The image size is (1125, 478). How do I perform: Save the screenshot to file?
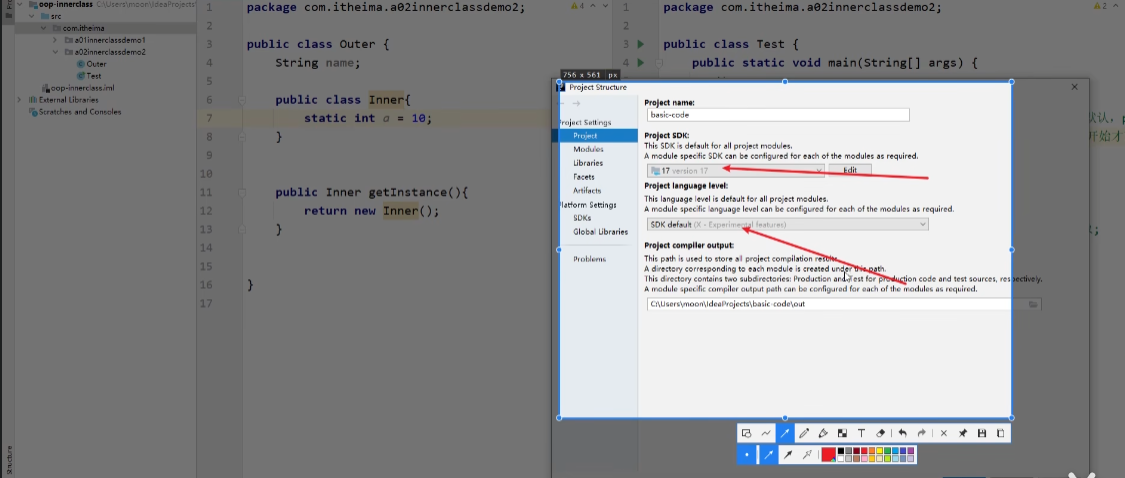pos(982,433)
